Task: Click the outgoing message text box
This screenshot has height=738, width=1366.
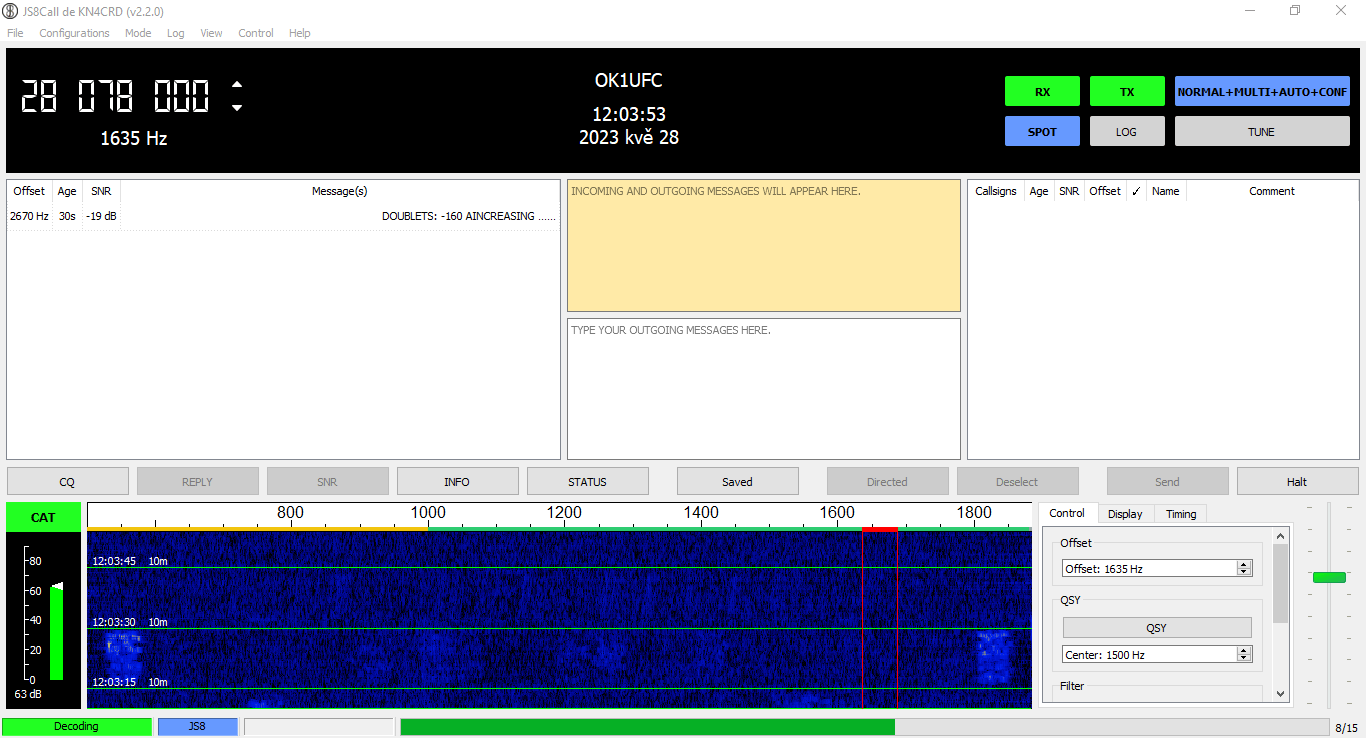Action: pos(763,388)
